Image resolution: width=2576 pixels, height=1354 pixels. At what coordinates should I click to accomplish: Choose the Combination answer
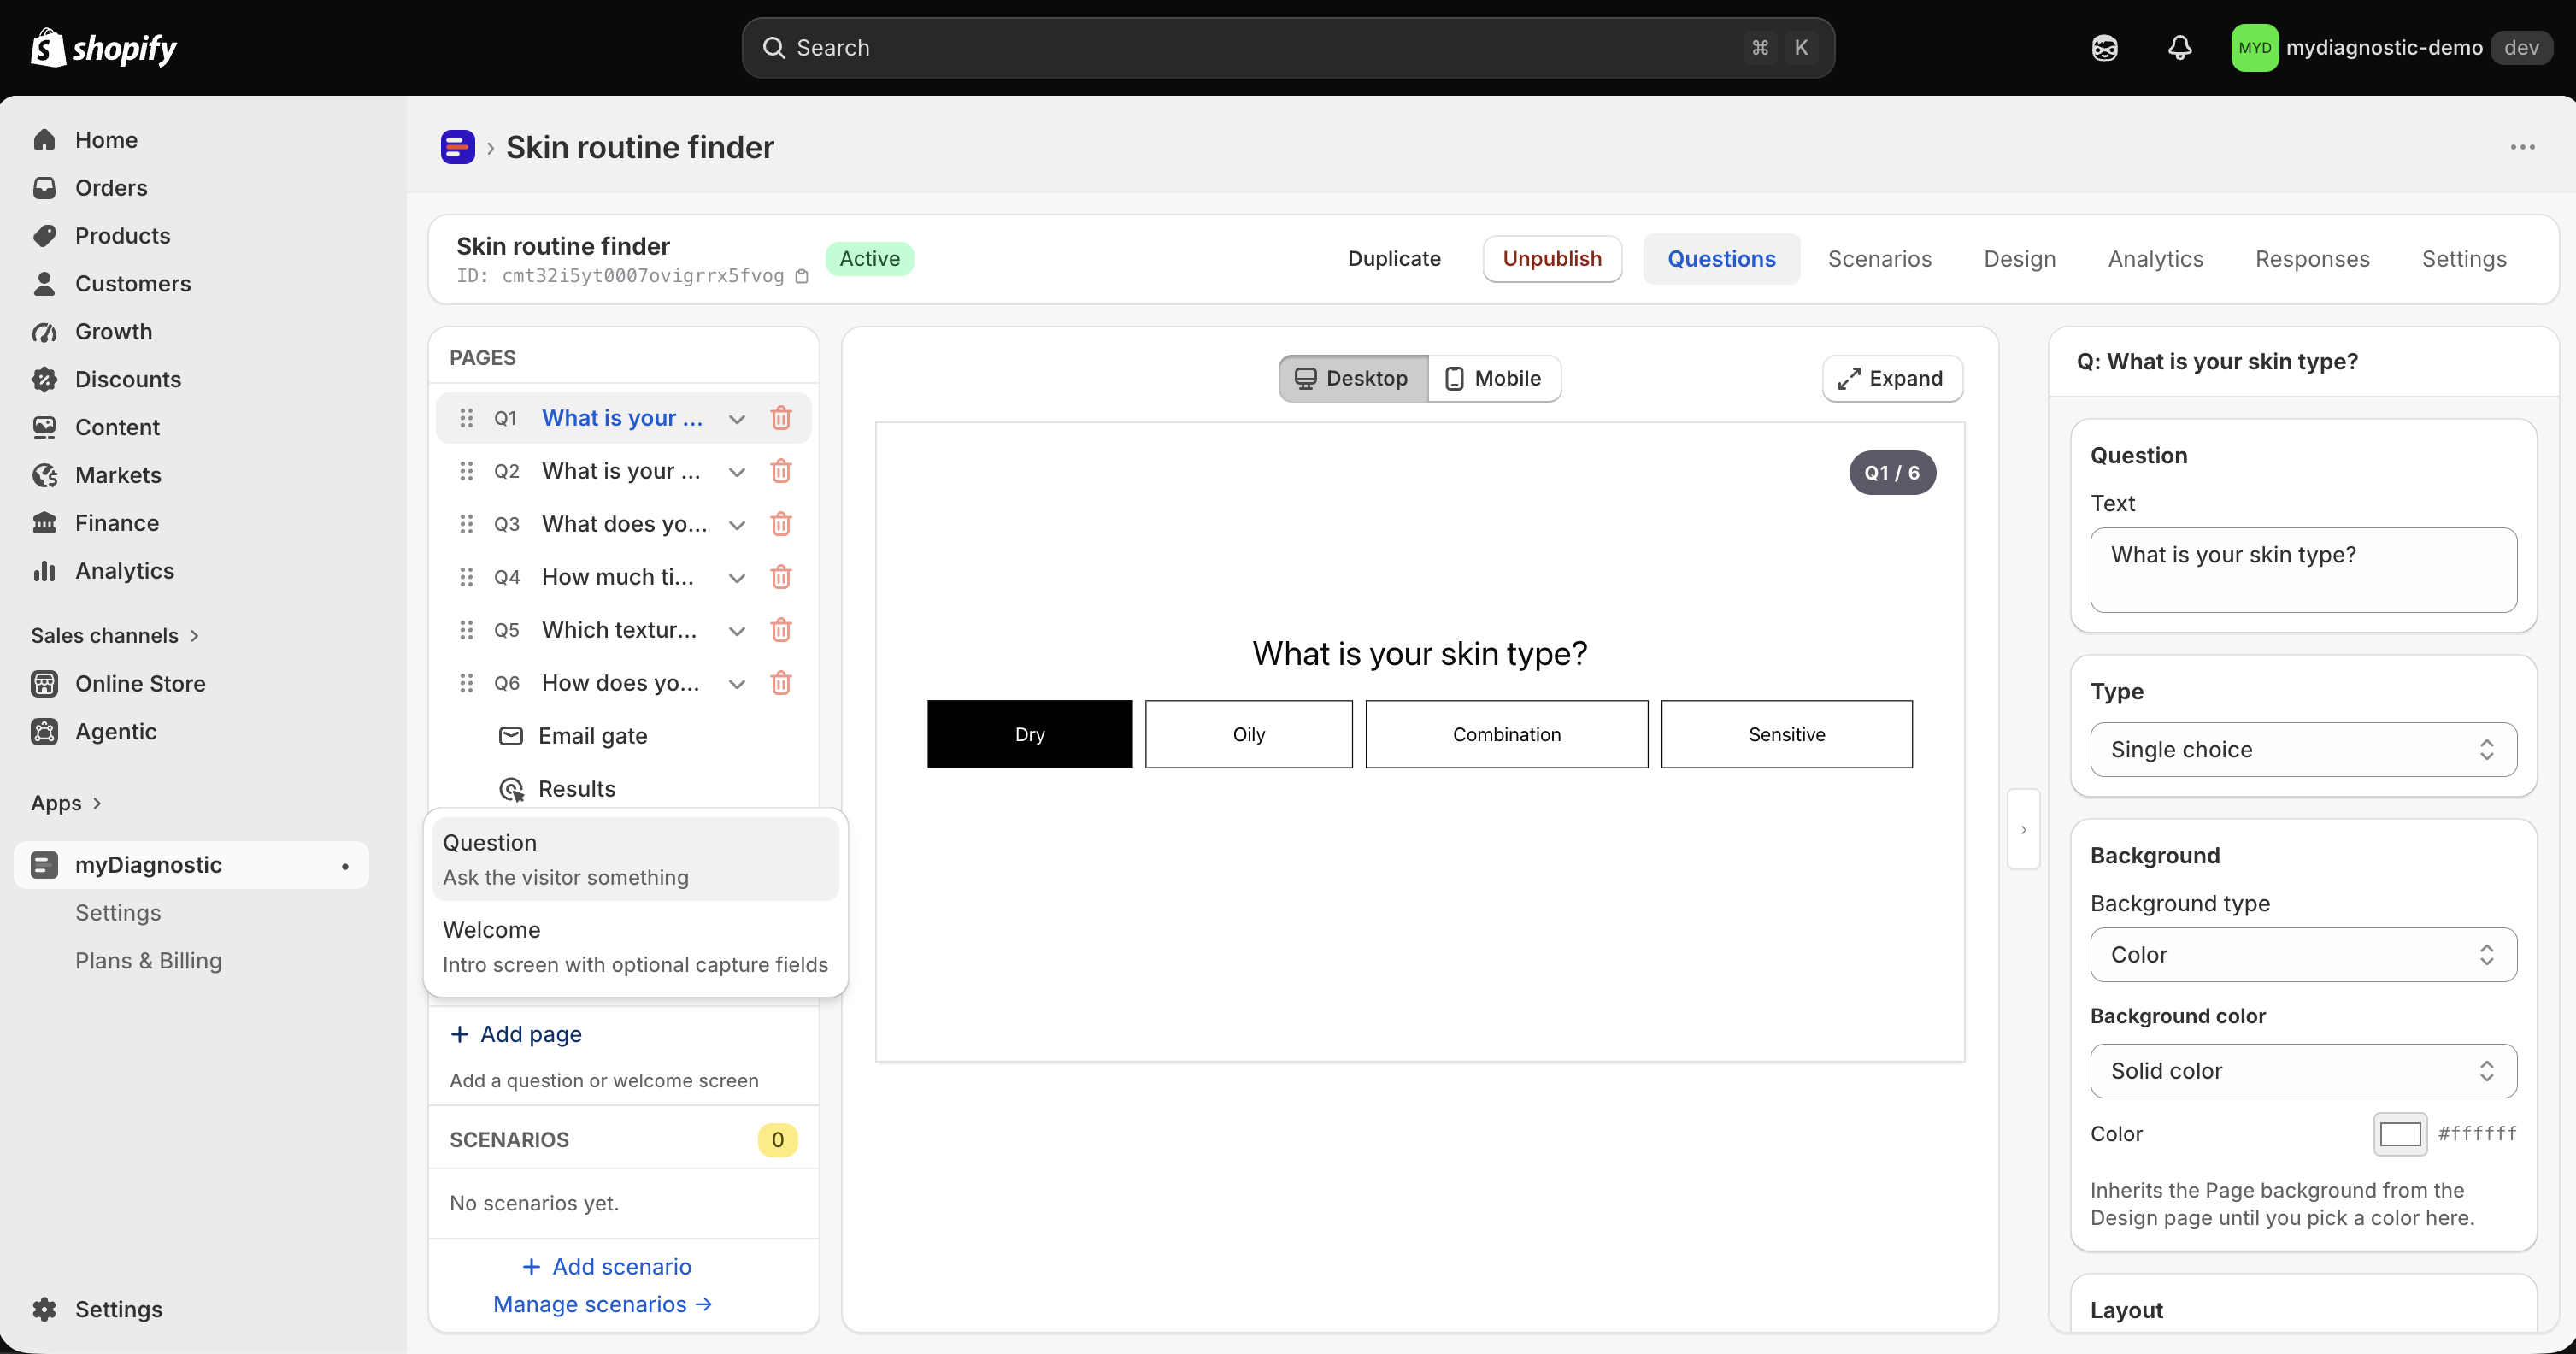pos(1507,734)
